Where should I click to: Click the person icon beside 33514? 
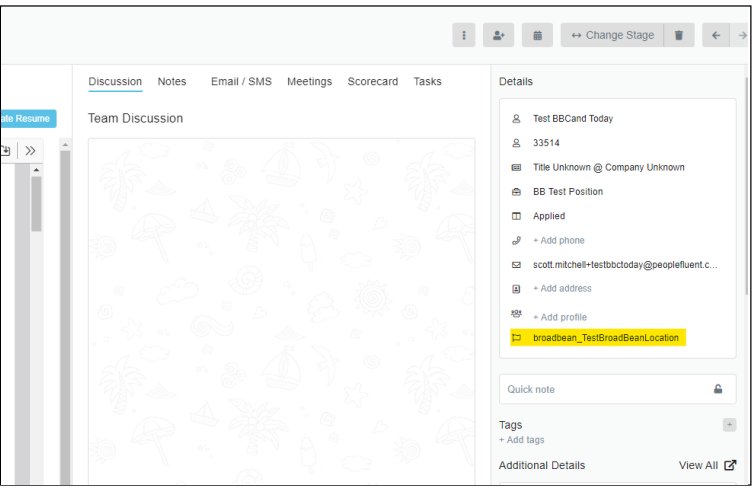(x=516, y=143)
